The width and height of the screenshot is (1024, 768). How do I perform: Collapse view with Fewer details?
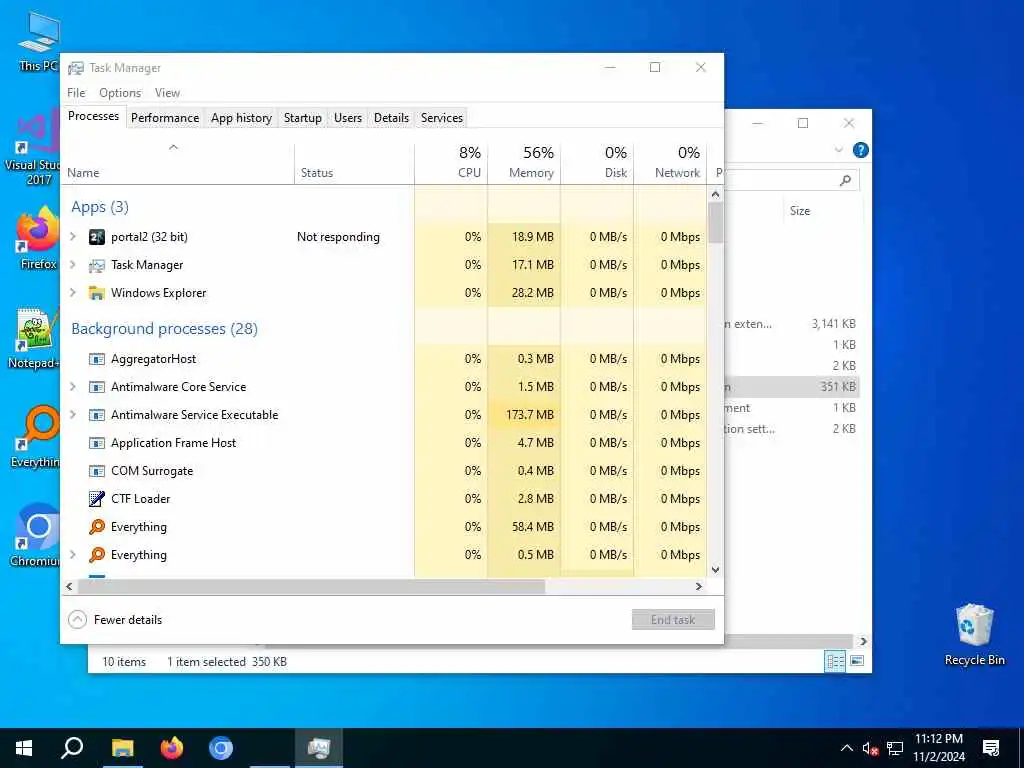point(116,620)
